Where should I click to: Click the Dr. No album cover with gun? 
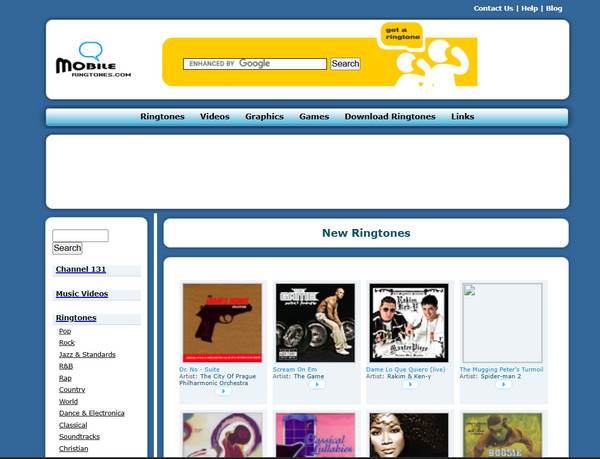click(222, 323)
